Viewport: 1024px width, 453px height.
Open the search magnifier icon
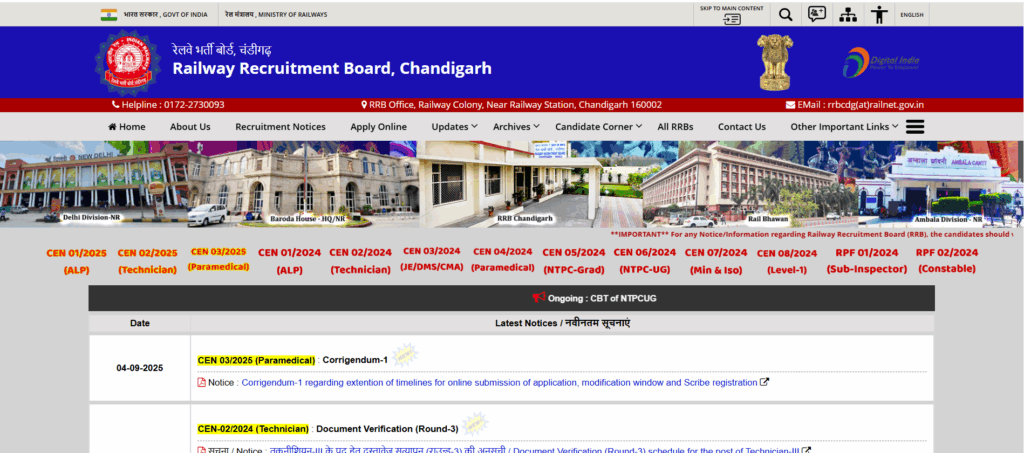coord(785,14)
